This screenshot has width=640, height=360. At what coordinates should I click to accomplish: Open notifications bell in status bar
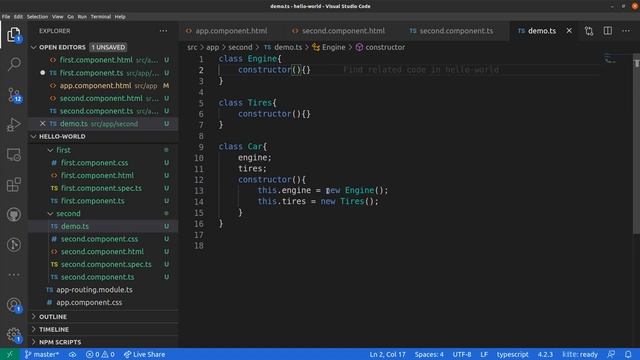(628, 354)
